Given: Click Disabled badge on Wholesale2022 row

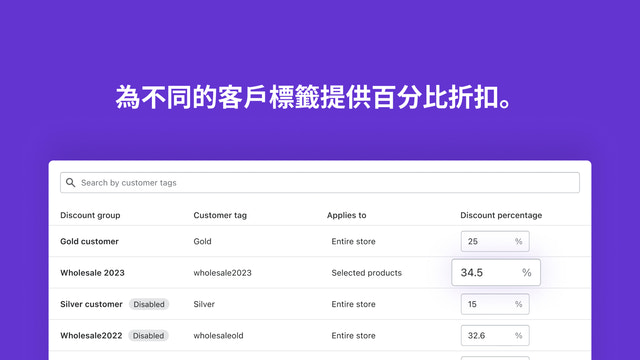Looking at the screenshot, I should (148, 336).
